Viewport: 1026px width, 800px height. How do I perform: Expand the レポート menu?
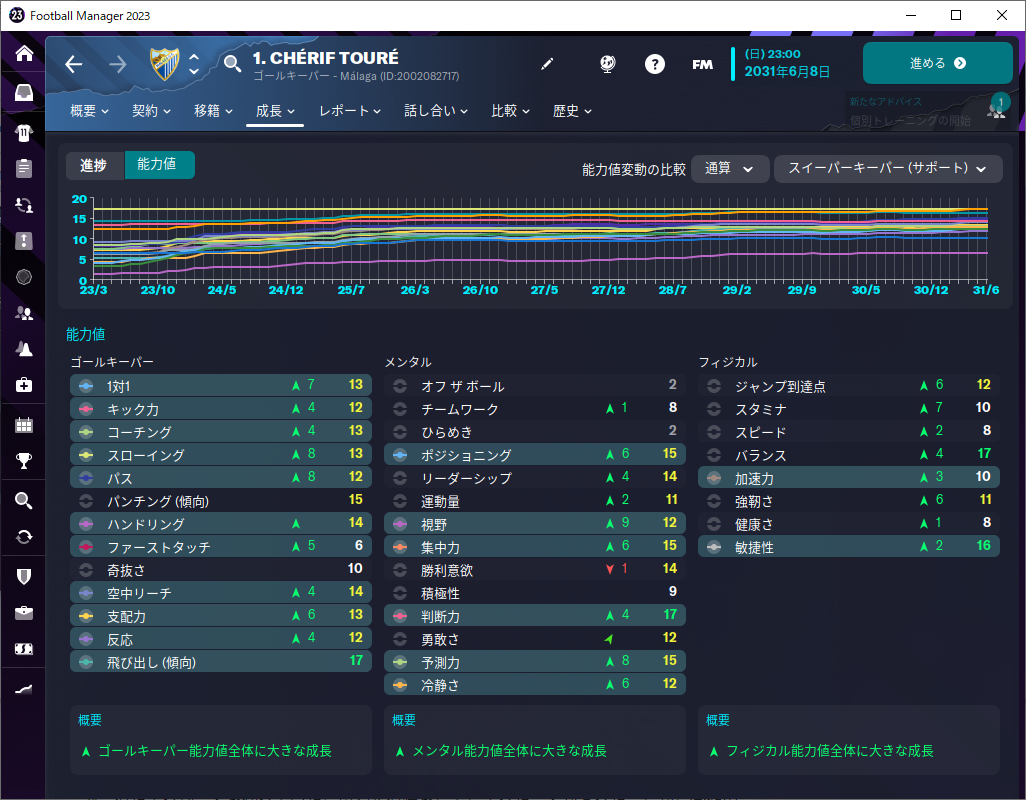tap(350, 111)
